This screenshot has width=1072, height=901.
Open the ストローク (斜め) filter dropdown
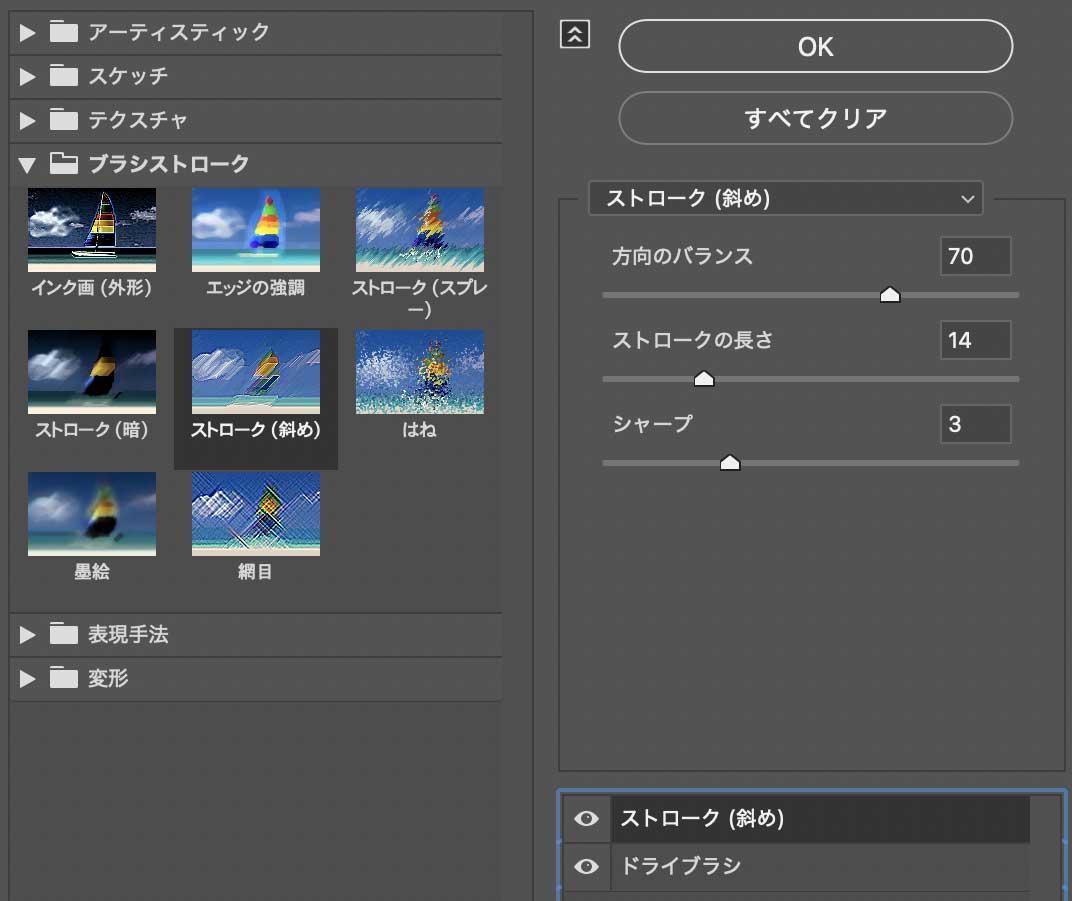pyautogui.click(x=787, y=198)
